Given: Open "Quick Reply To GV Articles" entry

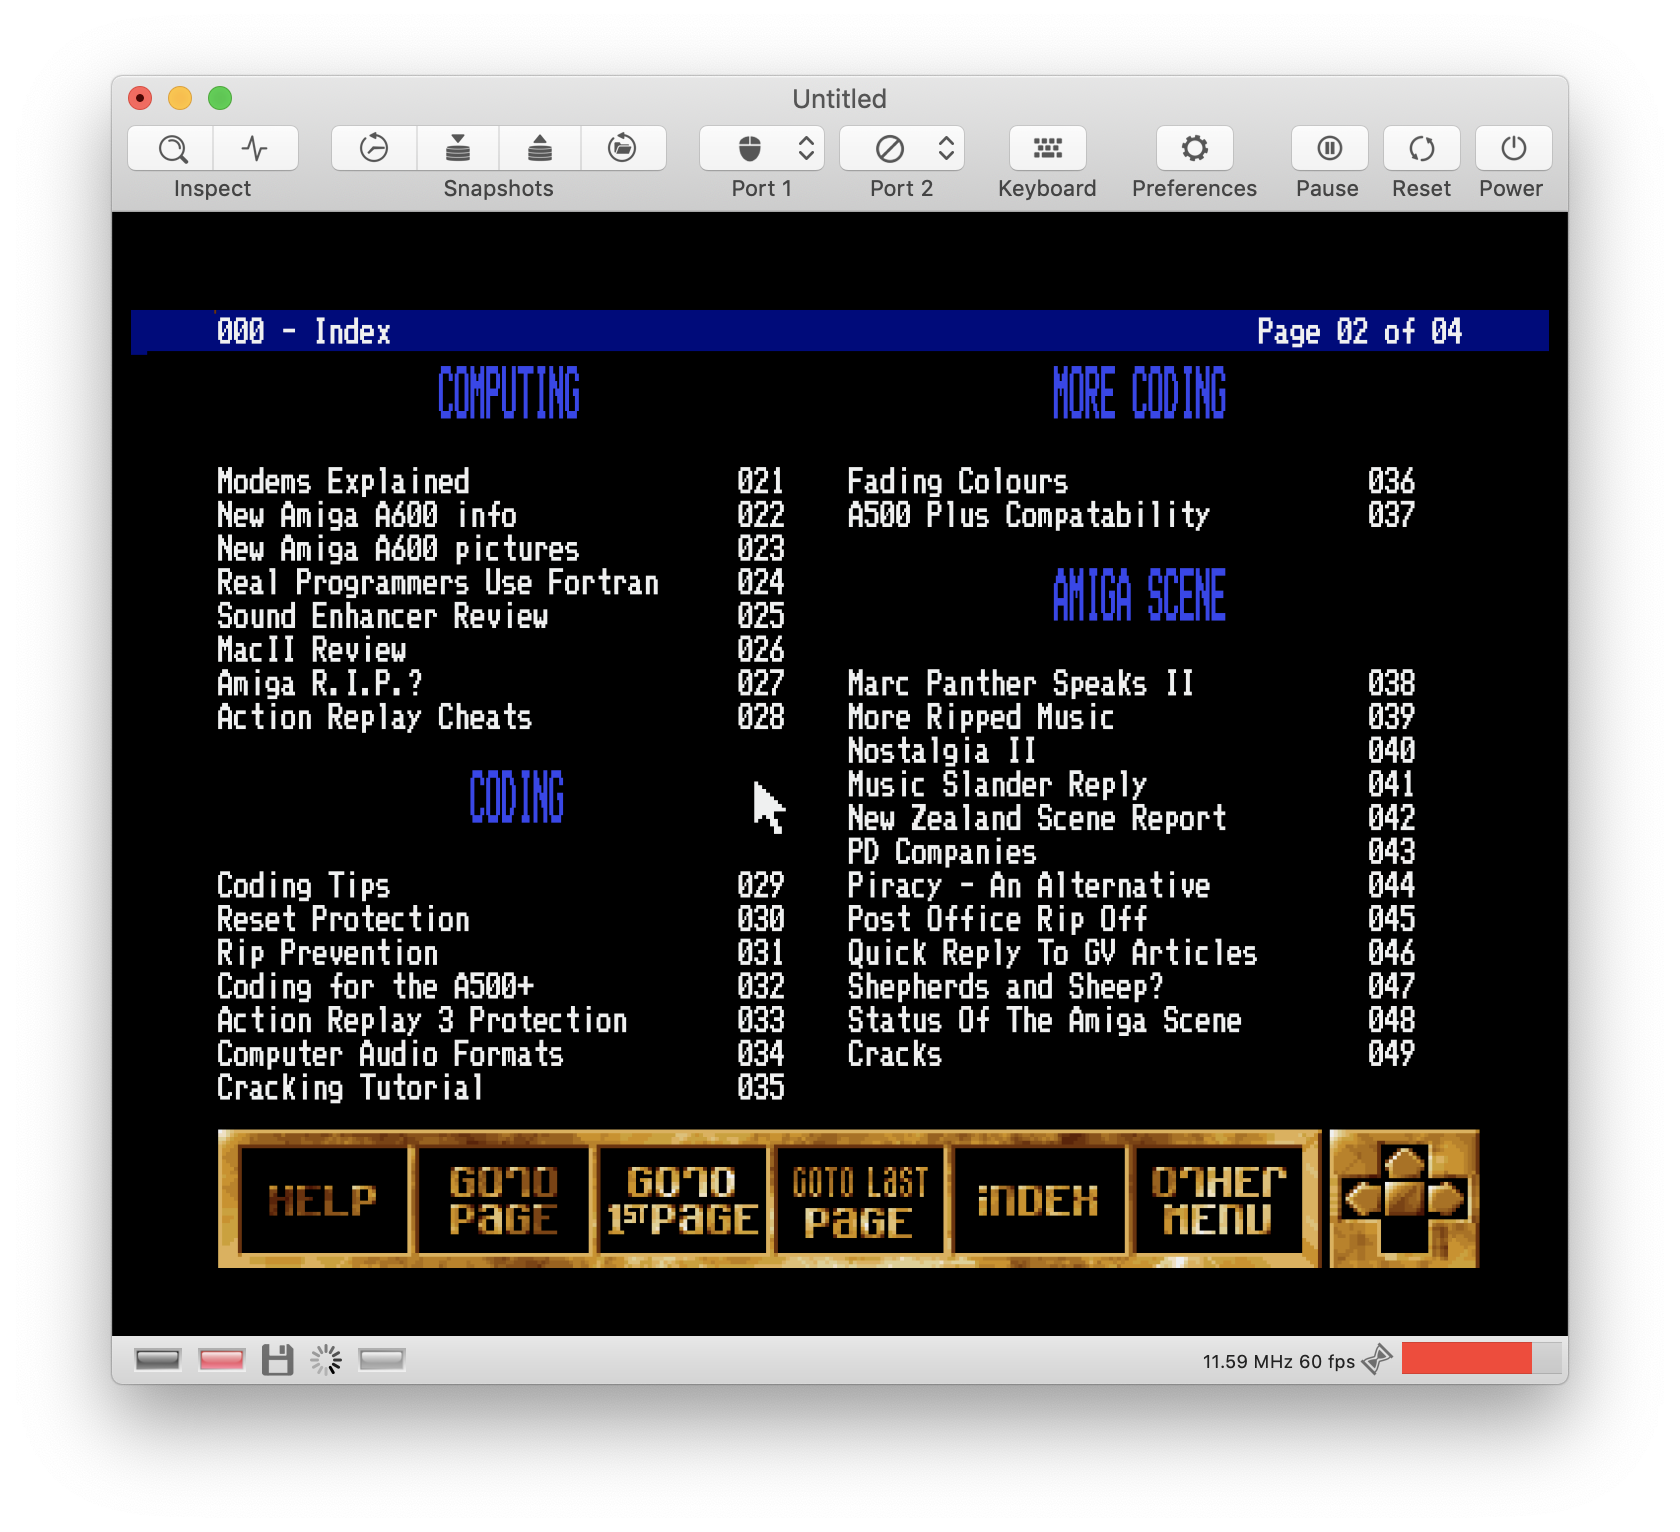Looking at the screenshot, I should pos(1052,953).
